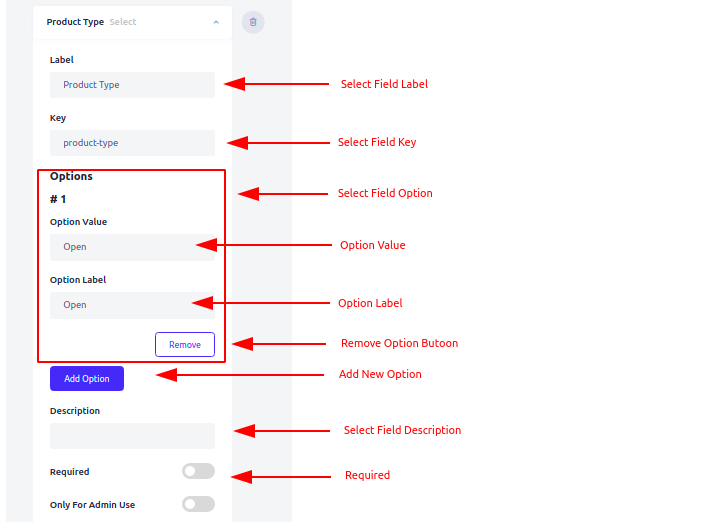Enable the Only For Admin Use switch

click(x=198, y=505)
